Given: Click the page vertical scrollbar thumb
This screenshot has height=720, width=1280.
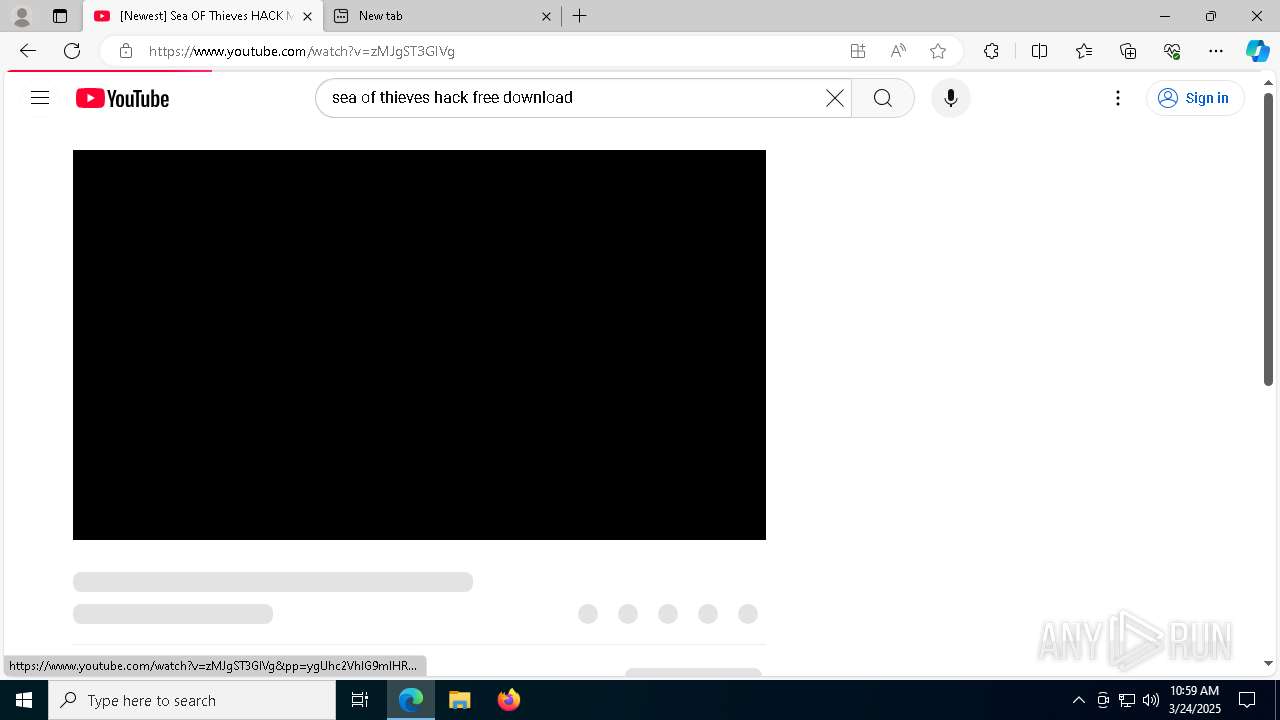Looking at the screenshot, I should coord(1268,240).
